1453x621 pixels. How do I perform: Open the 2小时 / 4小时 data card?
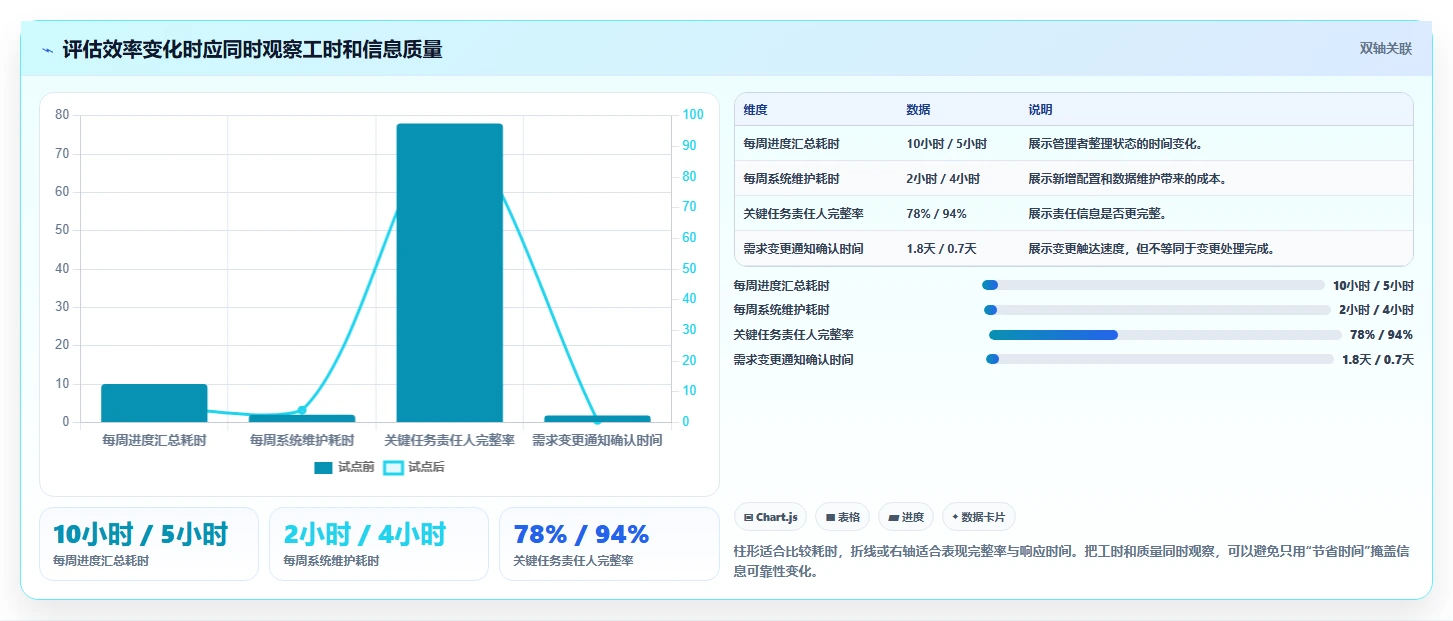(379, 544)
